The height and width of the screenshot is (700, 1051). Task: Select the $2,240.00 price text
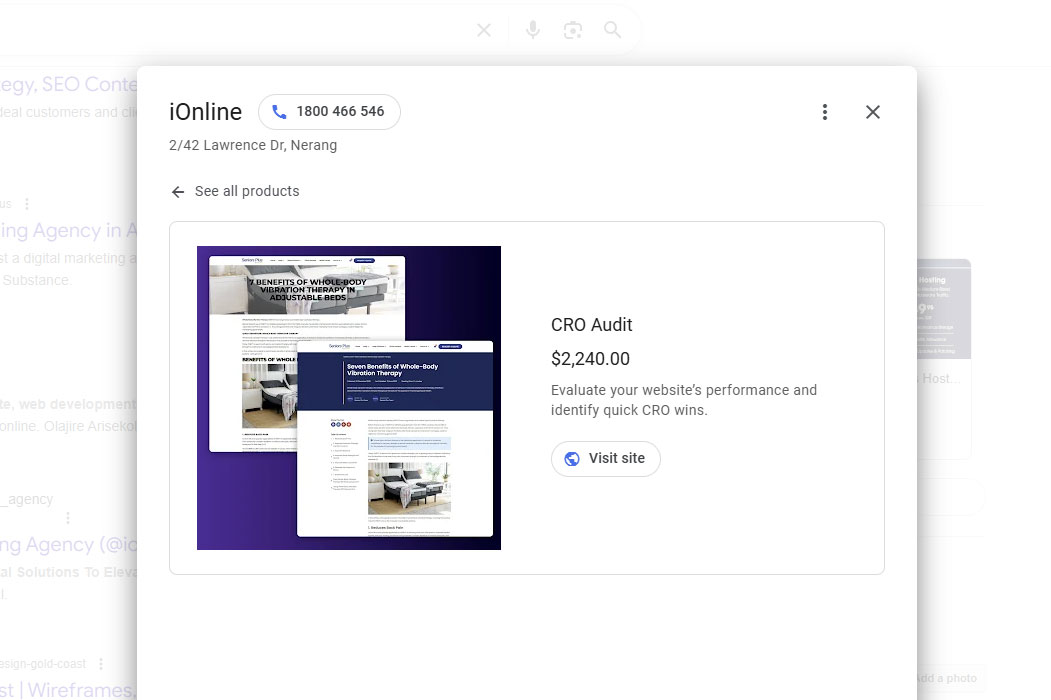(x=590, y=359)
